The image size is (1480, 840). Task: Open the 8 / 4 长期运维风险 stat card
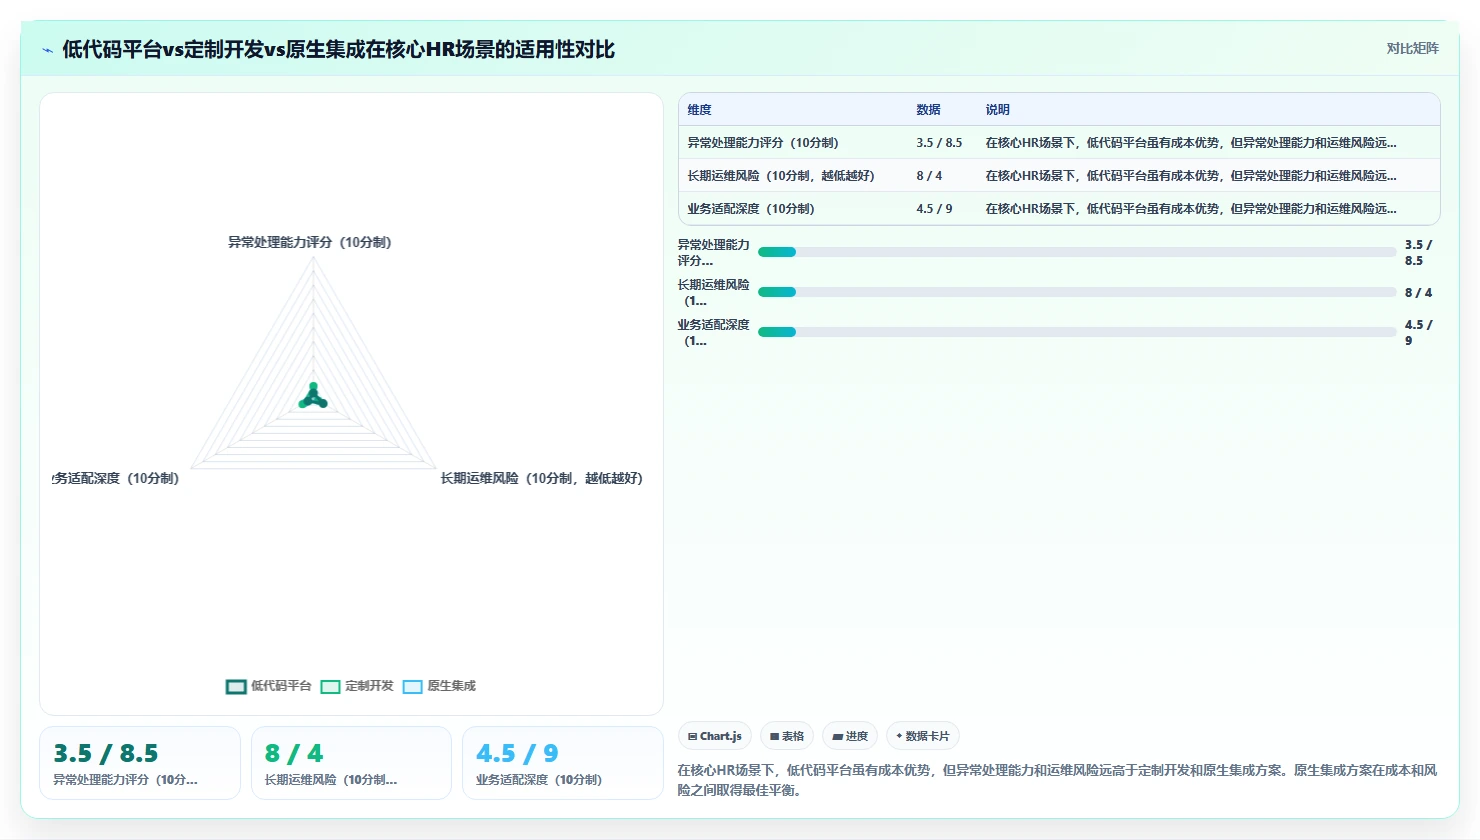351,763
